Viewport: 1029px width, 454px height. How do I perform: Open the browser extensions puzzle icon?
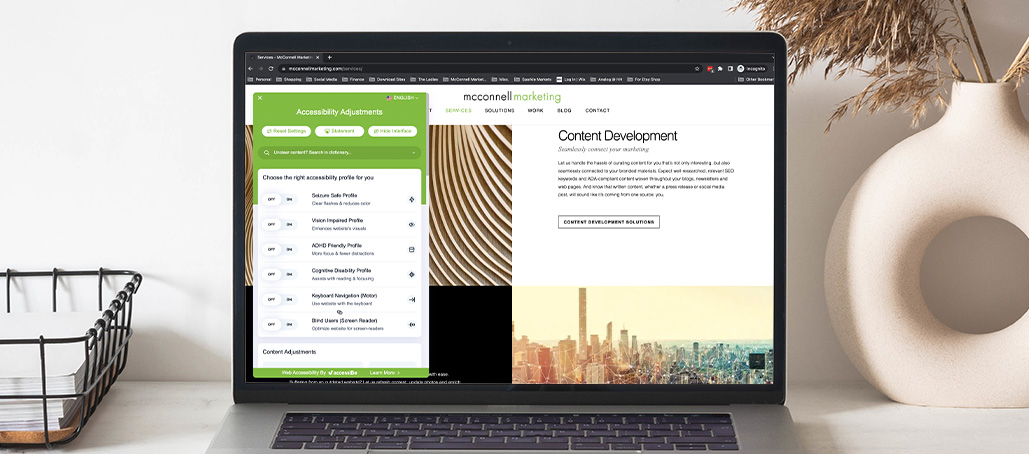point(720,68)
